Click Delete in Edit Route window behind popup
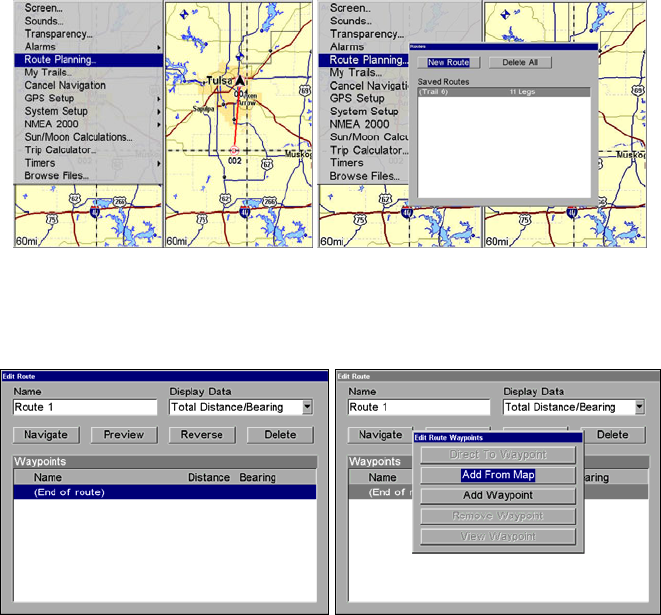The height and width of the screenshot is (615, 661). tap(613, 435)
